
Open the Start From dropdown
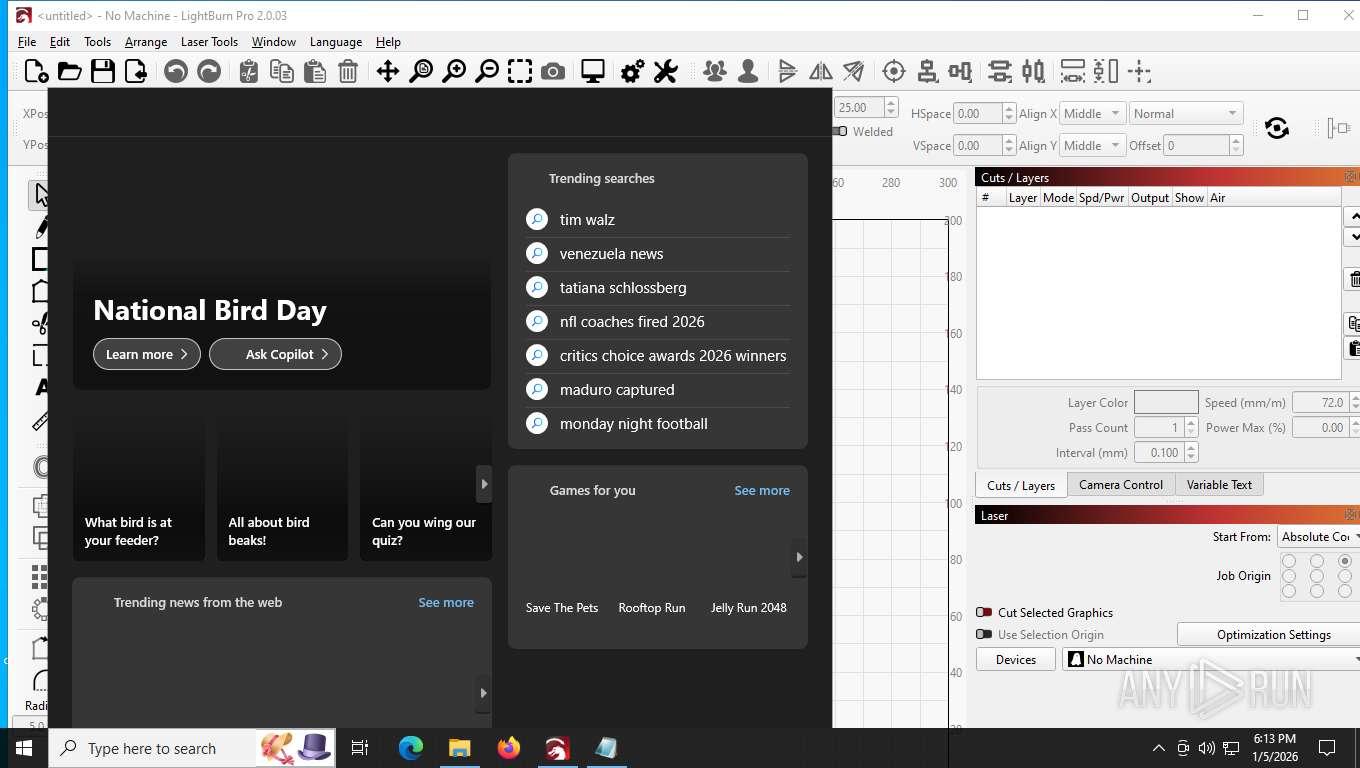click(1319, 536)
